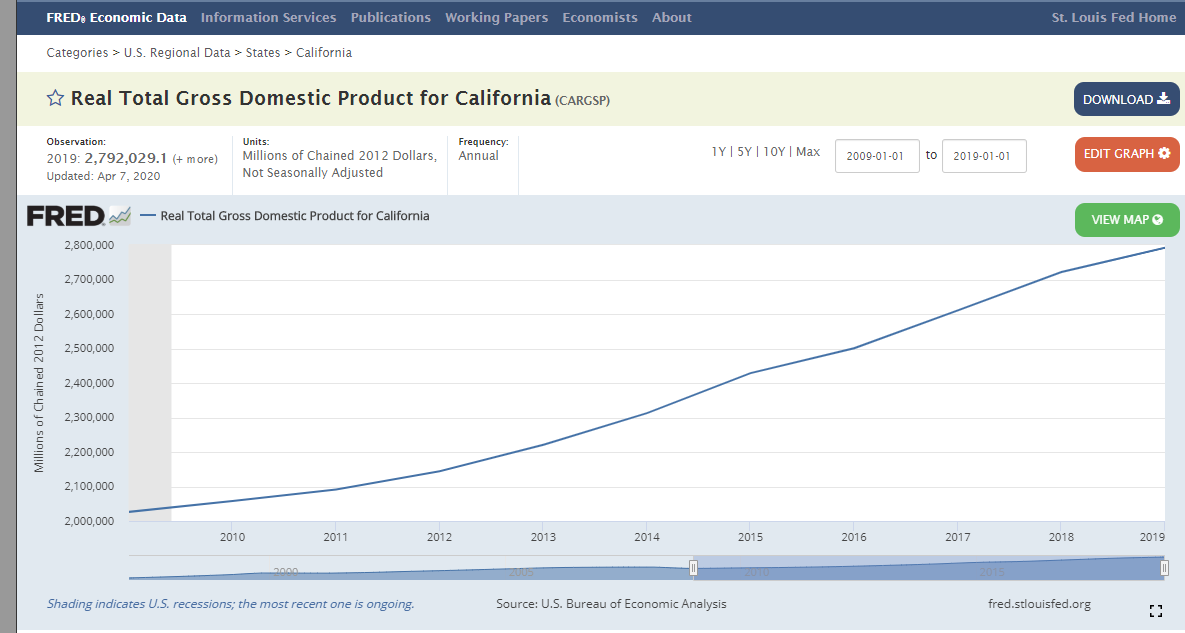Click the series ID (CARGSP)
Image resolution: width=1185 pixels, height=633 pixels.
pyautogui.click(x=583, y=100)
